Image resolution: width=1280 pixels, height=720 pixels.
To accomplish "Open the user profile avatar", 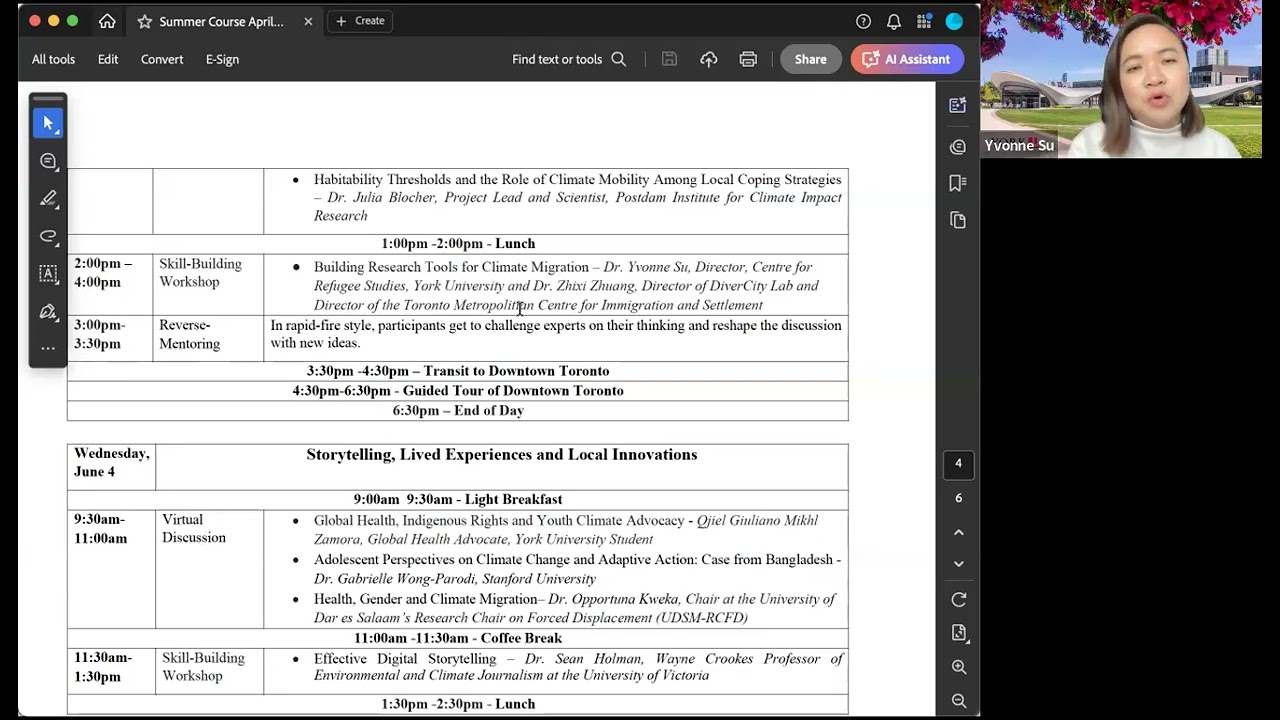I will coord(954,21).
